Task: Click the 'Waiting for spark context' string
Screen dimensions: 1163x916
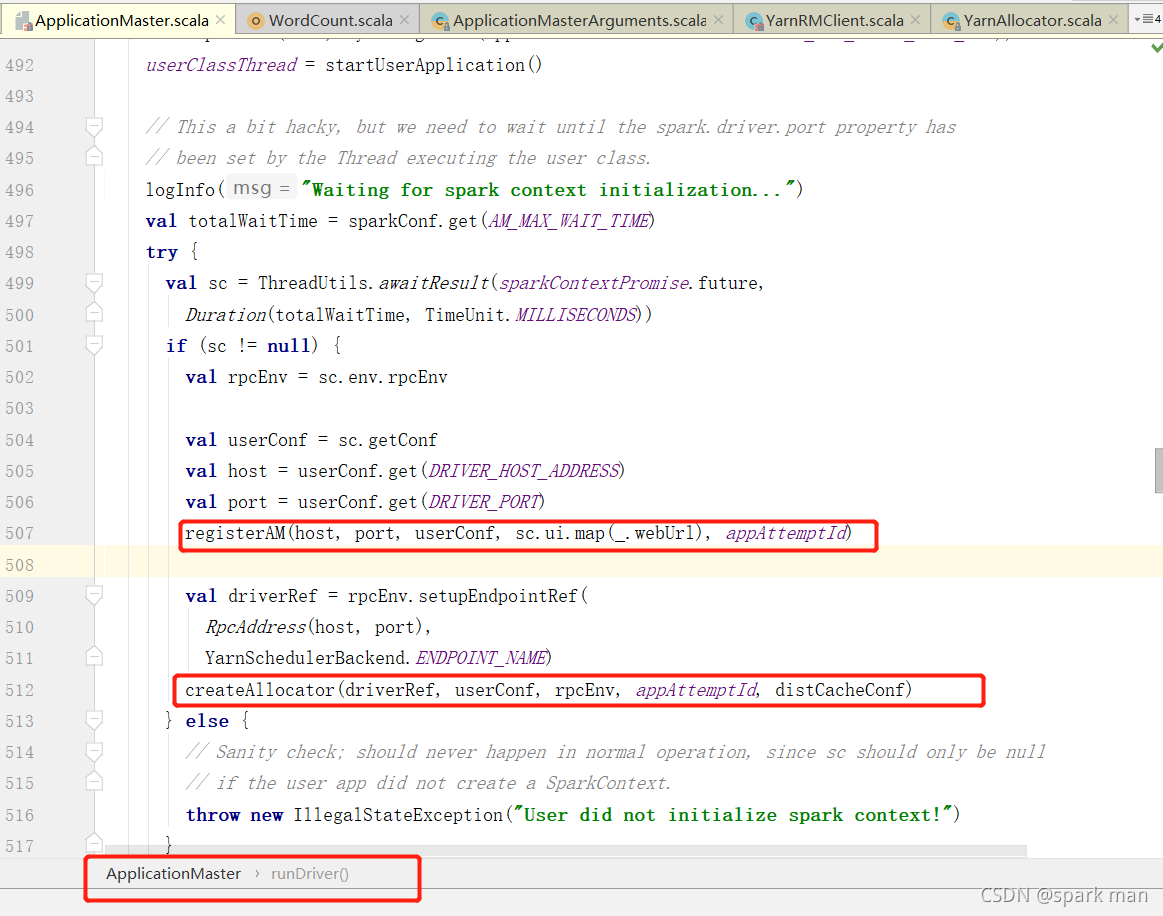Action: pos(547,190)
